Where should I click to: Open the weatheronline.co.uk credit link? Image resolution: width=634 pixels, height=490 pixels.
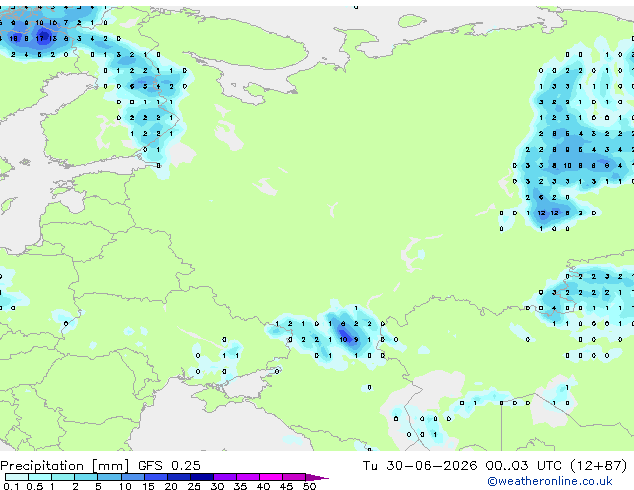coord(550,481)
